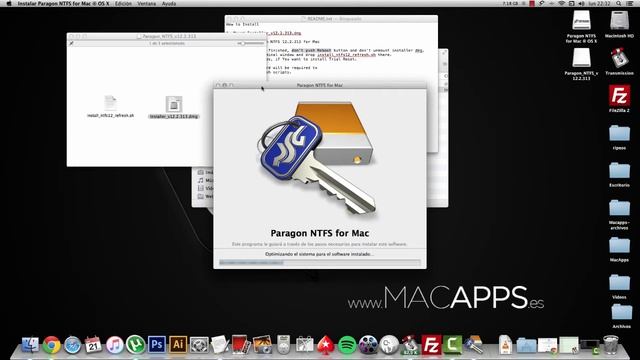Open the Ventana menu
This screenshot has height=360, width=640.
click(147, 3)
